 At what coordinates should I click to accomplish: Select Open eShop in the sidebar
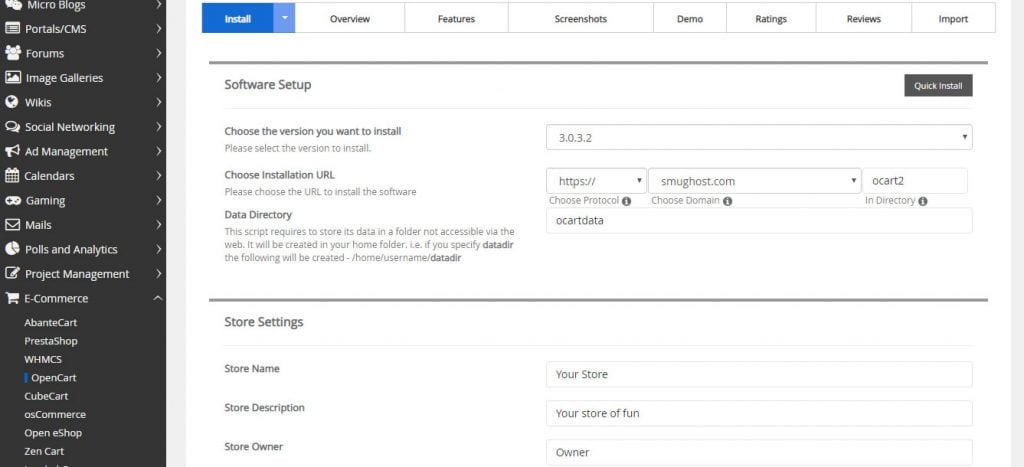click(53, 432)
